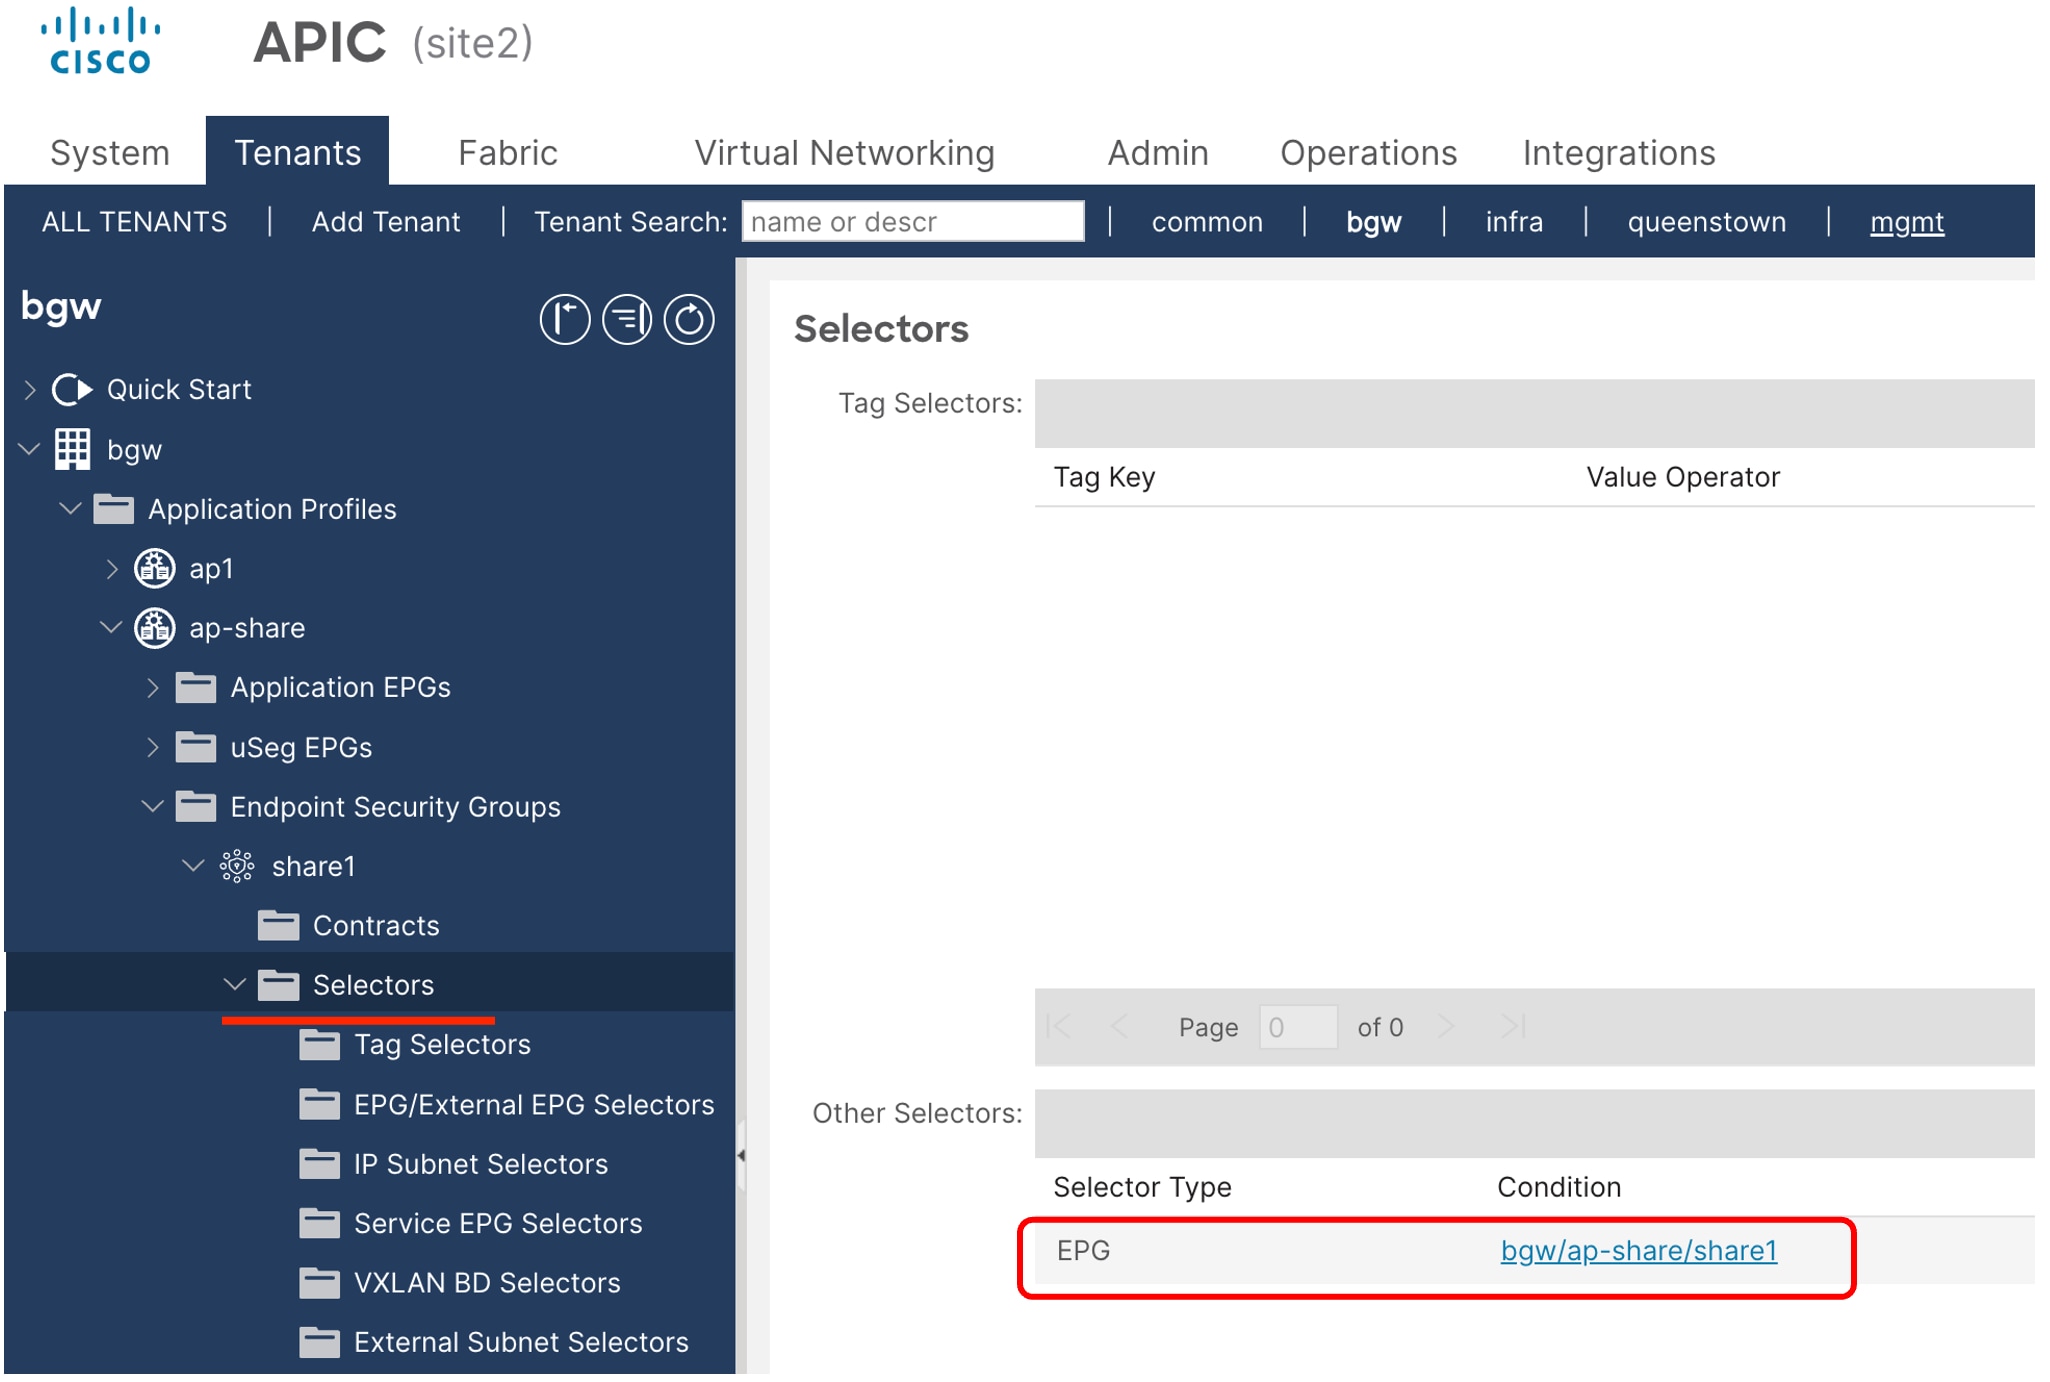Click the circular refresh icon in the bgw panel

(x=689, y=320)
